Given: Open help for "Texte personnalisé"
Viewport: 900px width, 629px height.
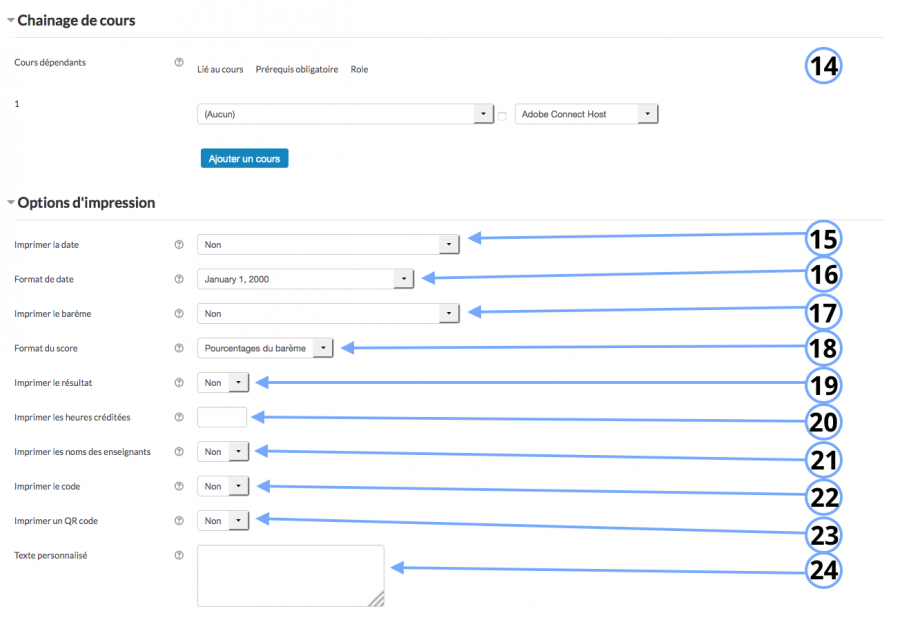Looking at the screenshot, I should [x=178, y=555].
